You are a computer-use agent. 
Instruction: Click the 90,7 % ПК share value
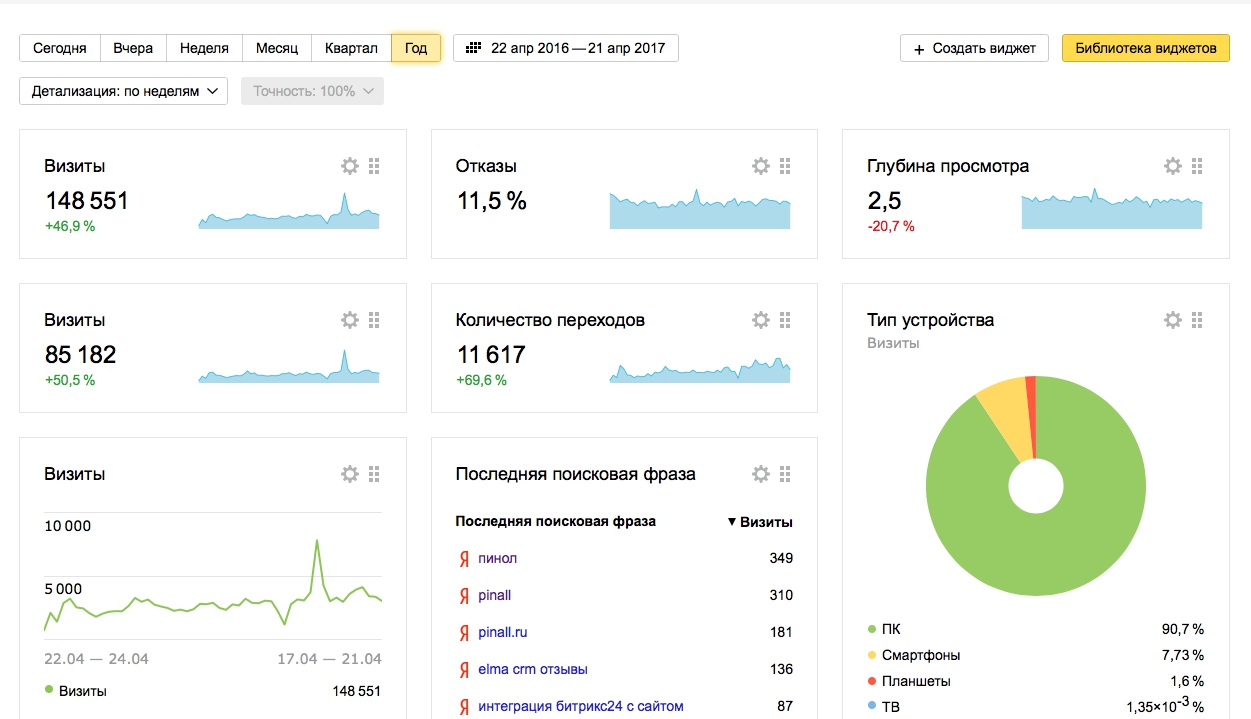1183,629
